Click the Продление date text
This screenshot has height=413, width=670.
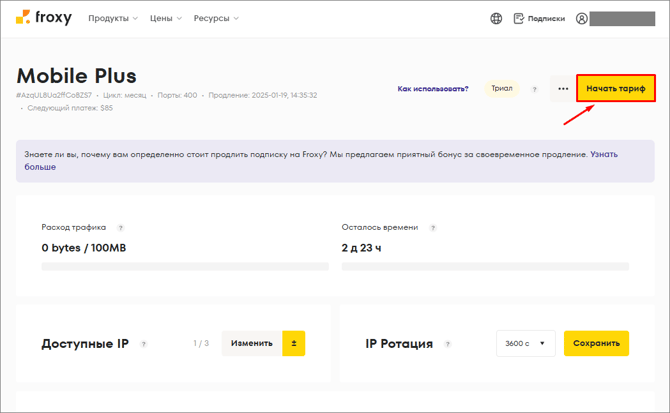pyautogui.click(x=263, y=95)
